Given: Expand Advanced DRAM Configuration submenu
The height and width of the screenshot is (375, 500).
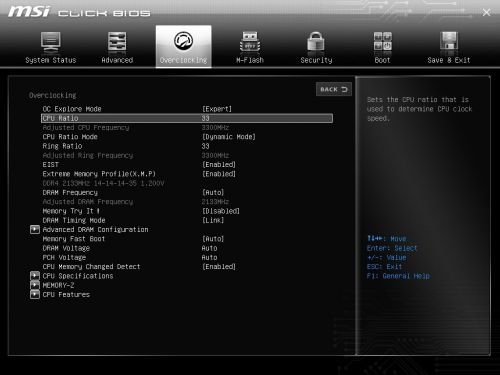Looking at the screenshot, I should tap(95, 230).
